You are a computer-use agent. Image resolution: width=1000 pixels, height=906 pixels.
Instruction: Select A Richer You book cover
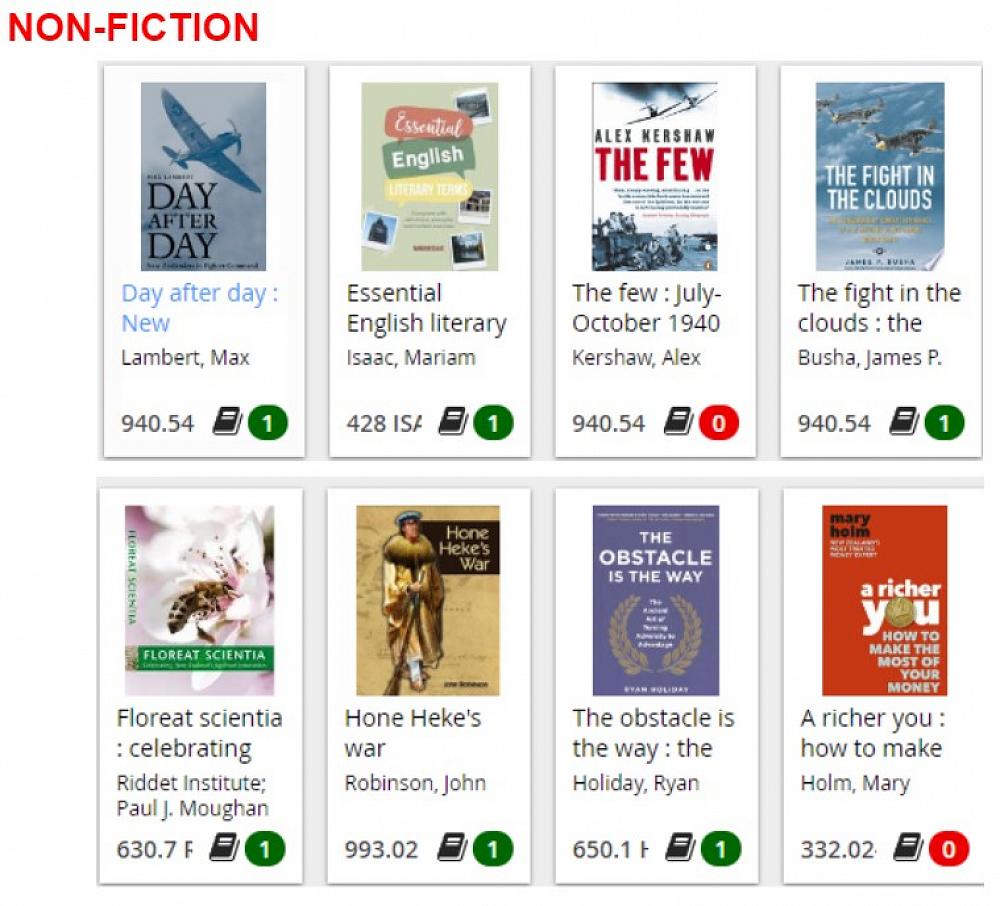(x=884, y=600)
